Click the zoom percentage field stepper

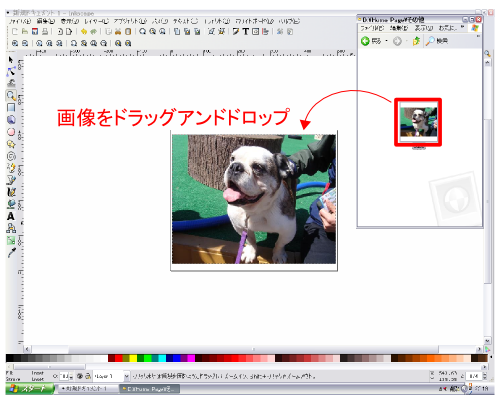[x=484, y=376]
